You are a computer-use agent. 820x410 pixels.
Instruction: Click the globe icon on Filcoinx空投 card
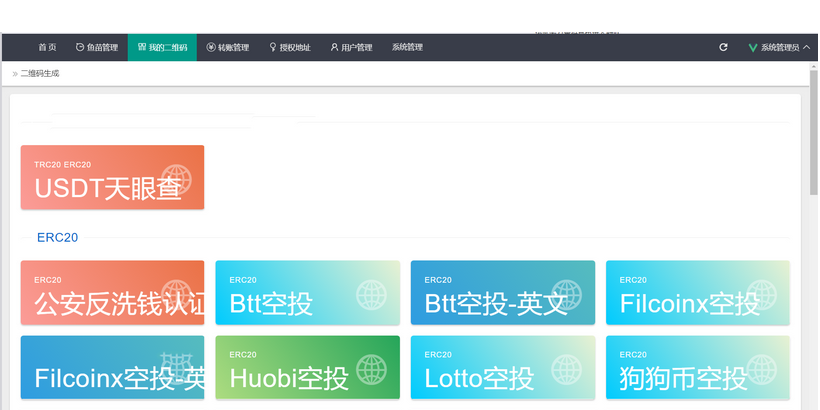tap(761, 295)
